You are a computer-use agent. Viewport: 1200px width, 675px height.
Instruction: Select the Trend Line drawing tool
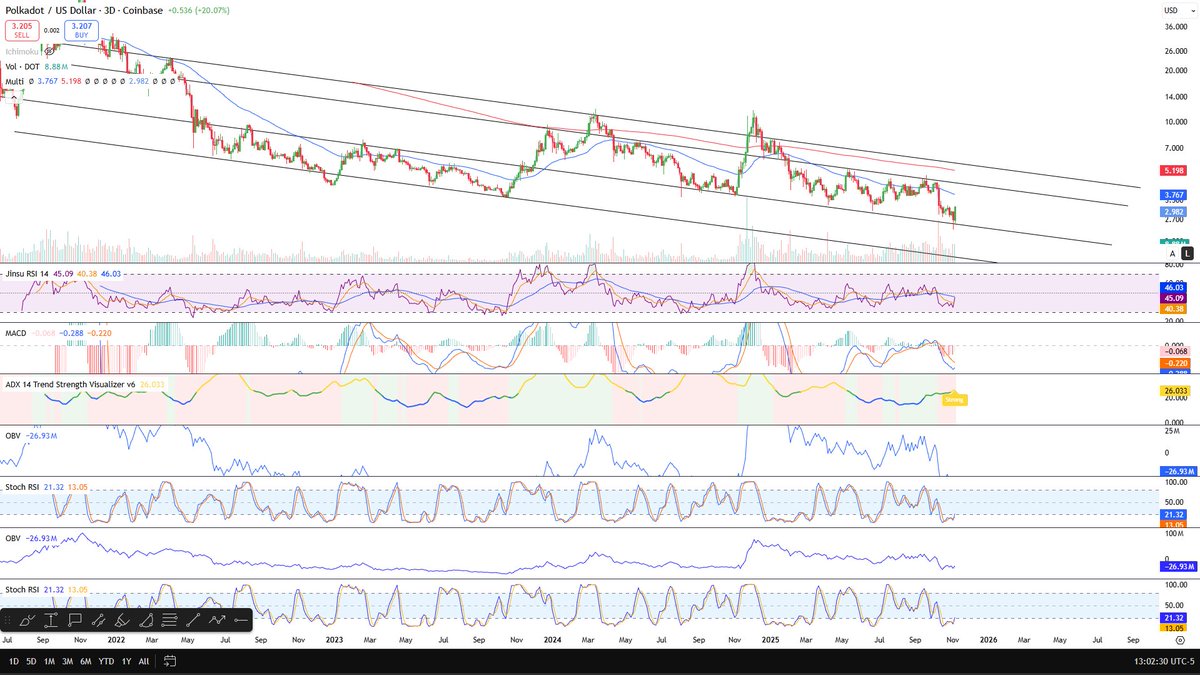pos(194,620)
